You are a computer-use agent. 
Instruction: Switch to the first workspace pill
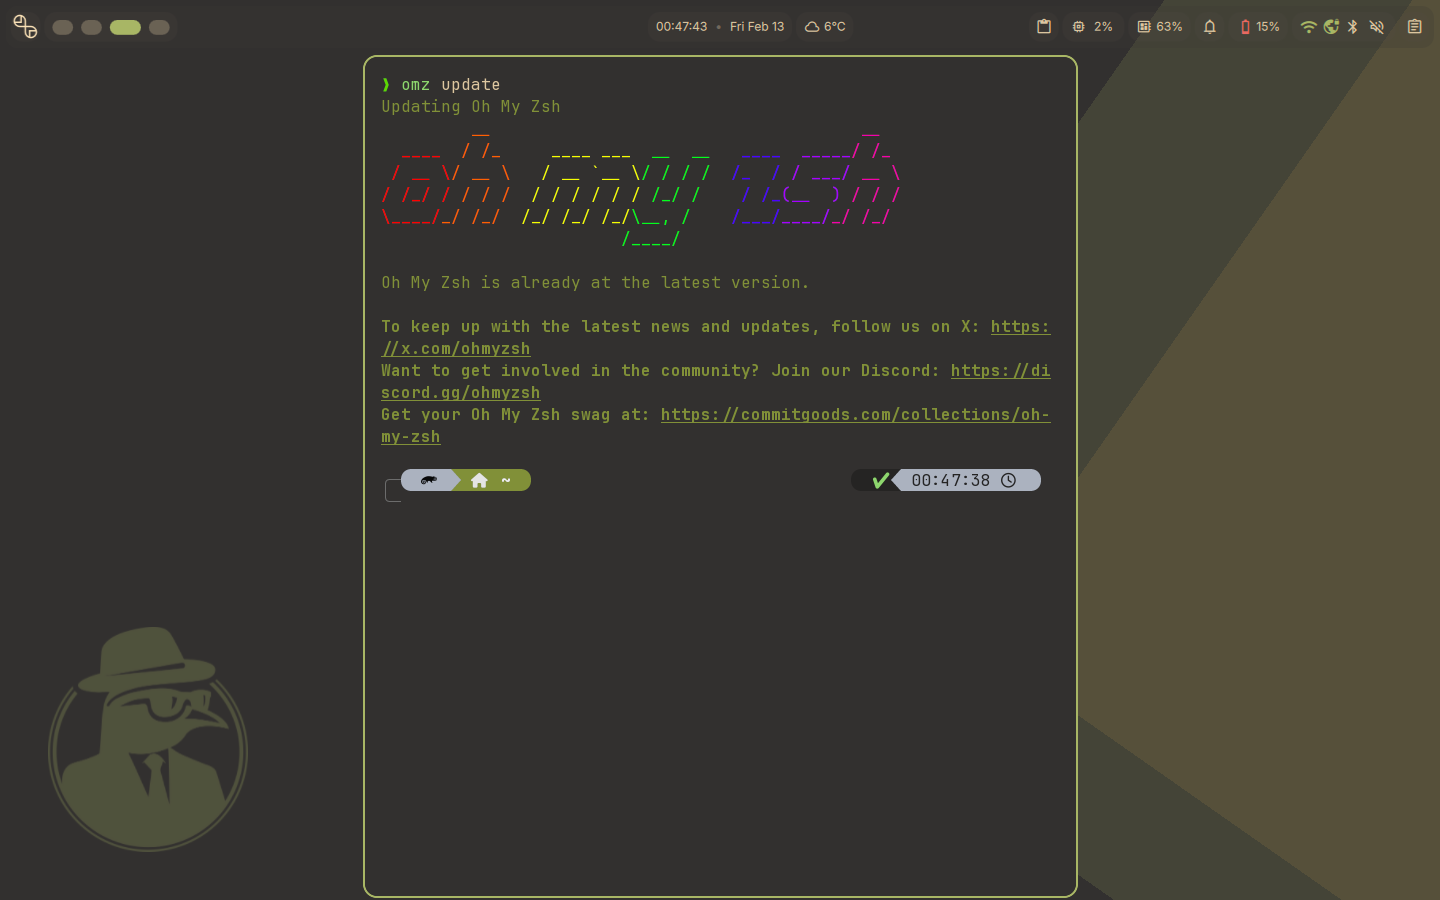pyautogui.click(x=62, y=27)
